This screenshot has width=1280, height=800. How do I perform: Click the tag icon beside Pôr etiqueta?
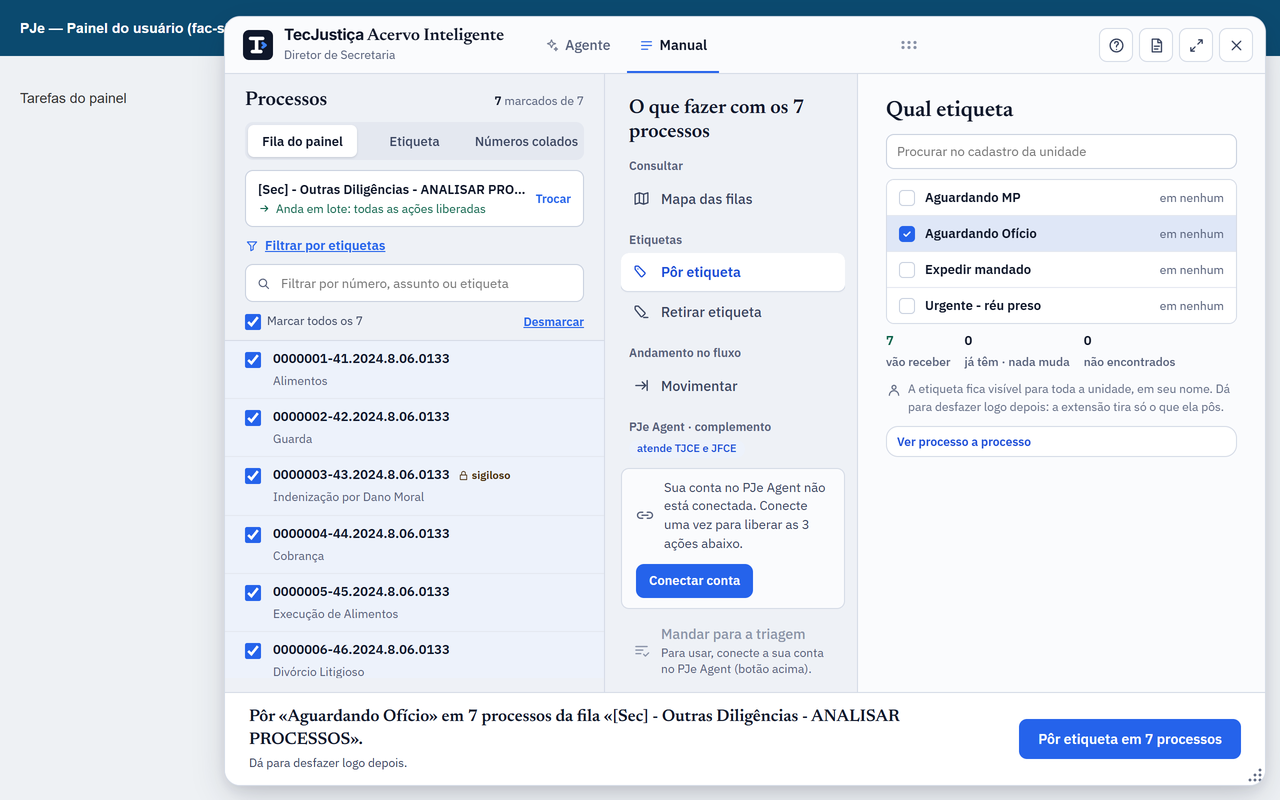(x=642, y=272)
